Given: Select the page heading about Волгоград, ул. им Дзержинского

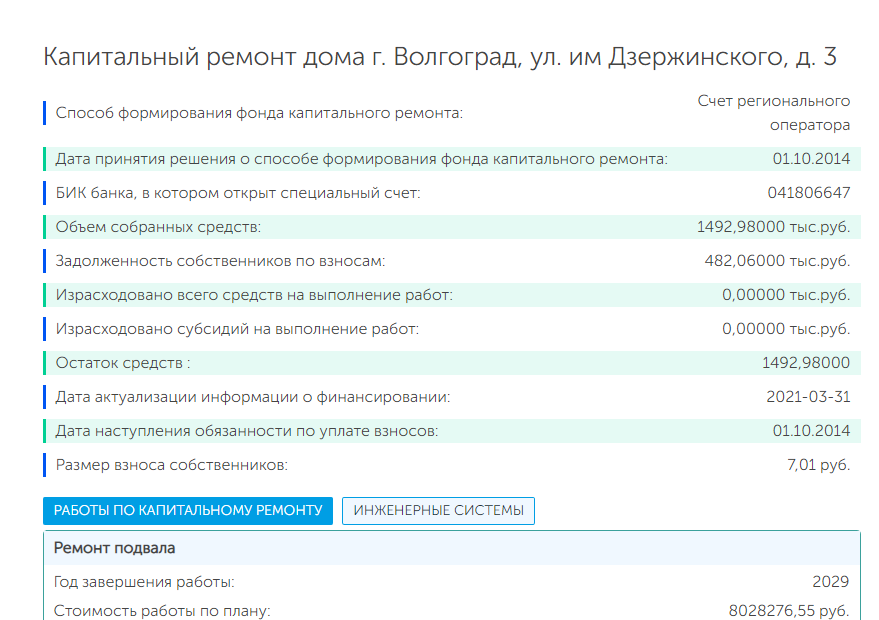Looking at the screenshot, I should [x=440, y=57].
